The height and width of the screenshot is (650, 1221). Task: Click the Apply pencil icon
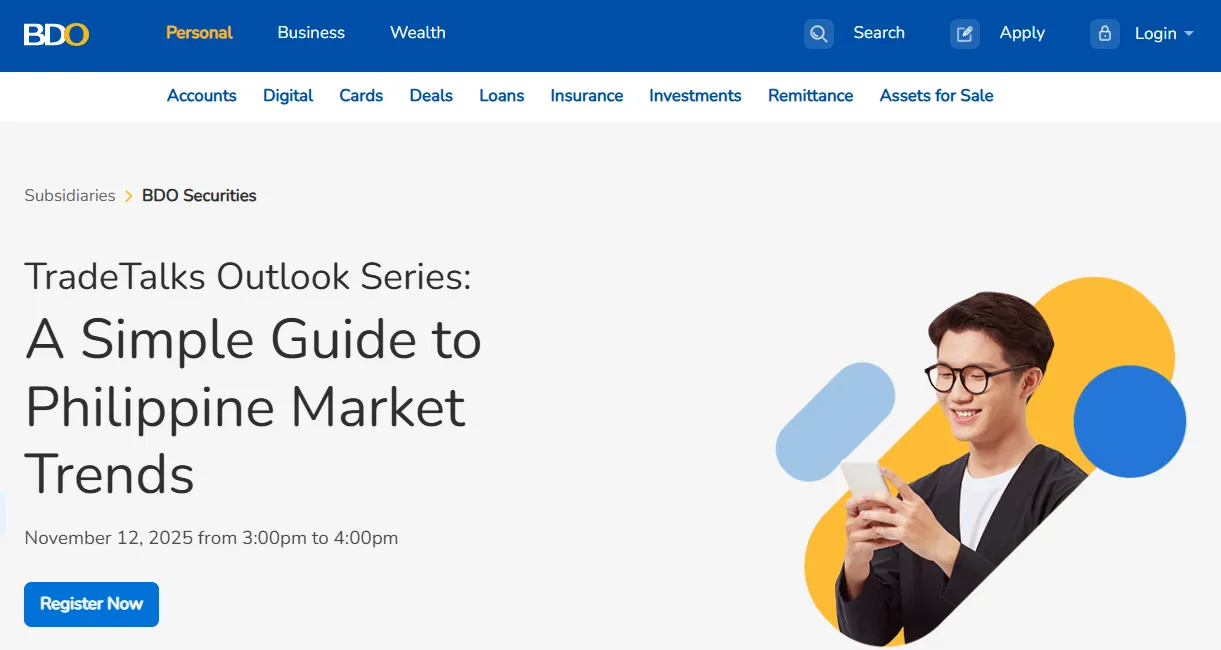tap(964, 34)
